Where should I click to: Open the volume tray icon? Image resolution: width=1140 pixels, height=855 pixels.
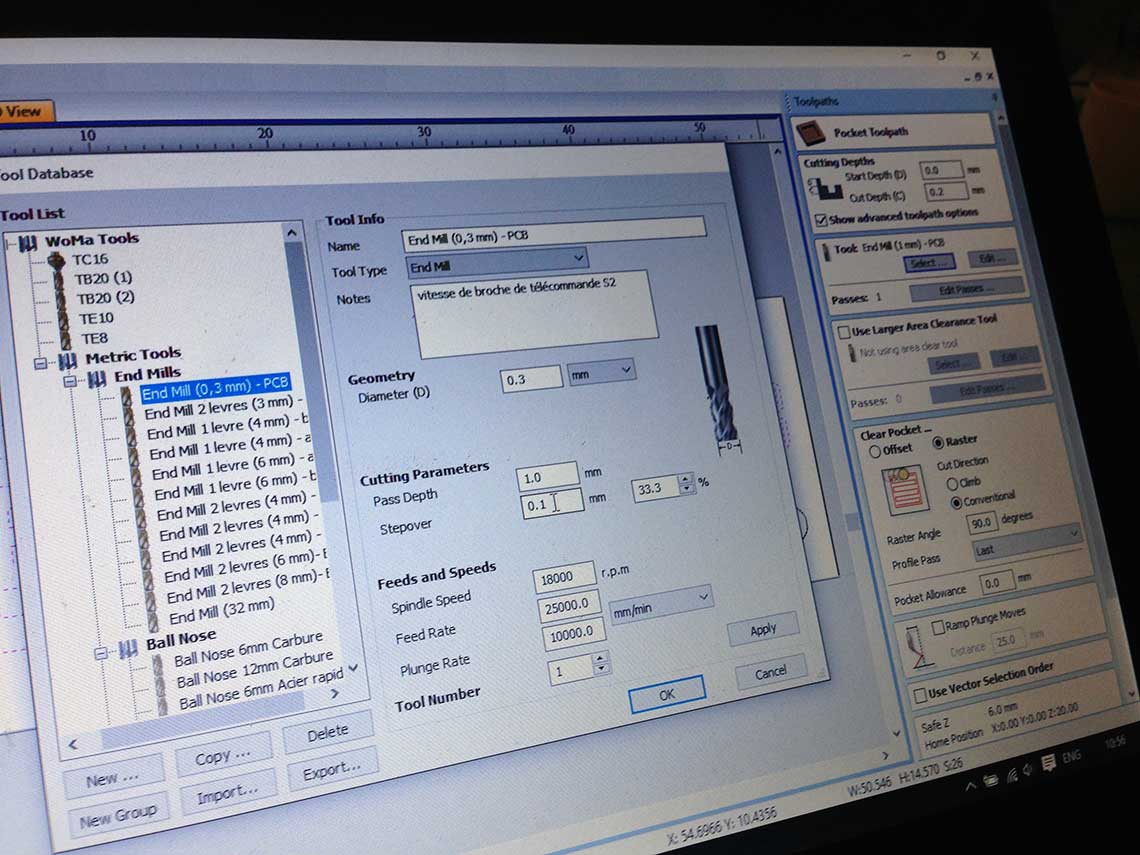click(x=1027, y=771)
